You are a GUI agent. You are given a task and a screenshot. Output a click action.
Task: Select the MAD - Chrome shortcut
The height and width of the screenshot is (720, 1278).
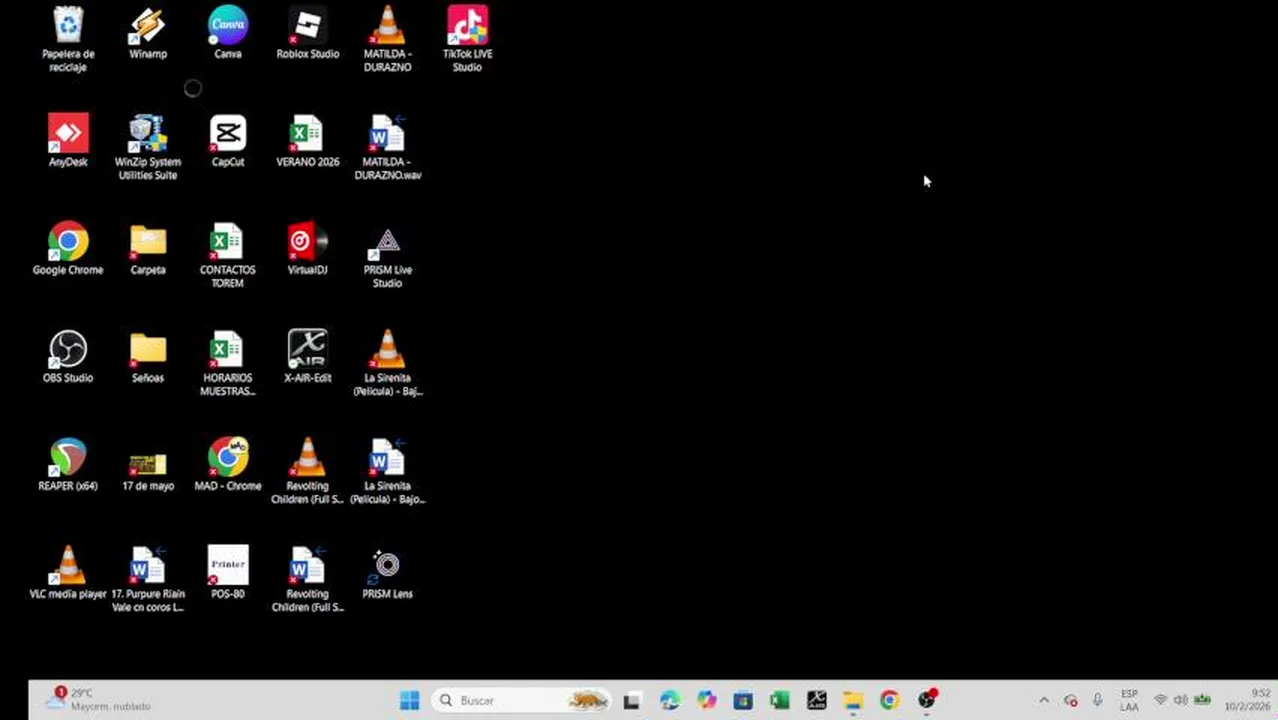click(x=228, y=465)
